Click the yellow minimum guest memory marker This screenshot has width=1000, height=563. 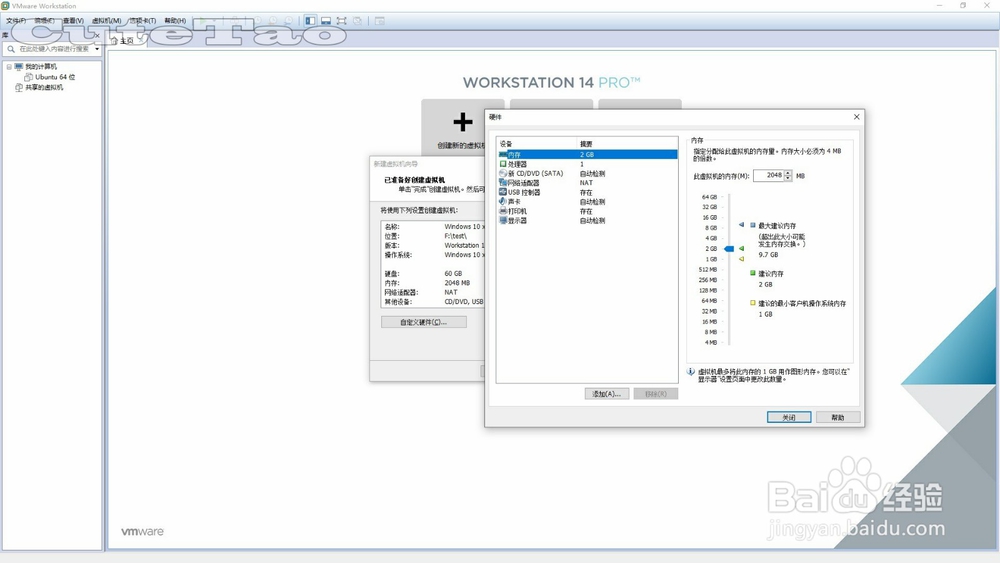click(x=741, y=259)
